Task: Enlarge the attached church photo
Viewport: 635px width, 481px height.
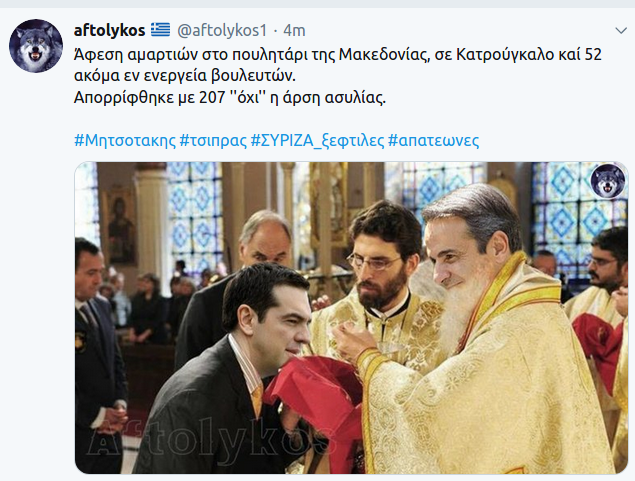Action: [x=351, y=318]
